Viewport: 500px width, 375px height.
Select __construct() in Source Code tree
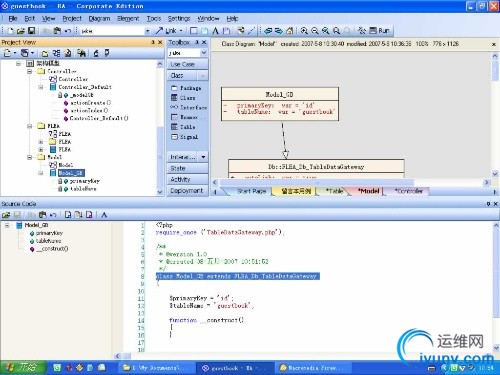click(x=52, y=249)
